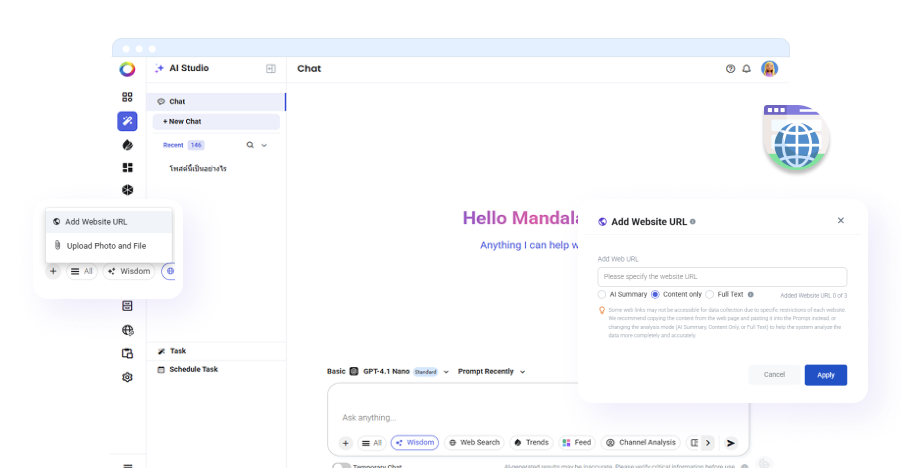
Task: Open the archive drawer icon in sidebar
Action: pyautogui.click(x=127, y=306)
